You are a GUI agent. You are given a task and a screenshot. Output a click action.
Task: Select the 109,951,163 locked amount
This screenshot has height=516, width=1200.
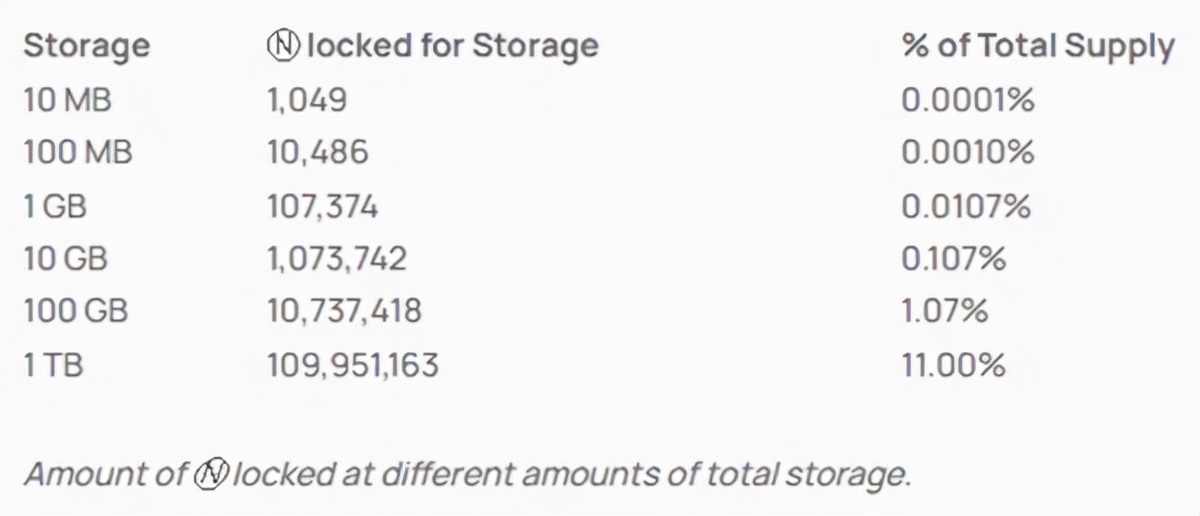(x=353, y=365)
